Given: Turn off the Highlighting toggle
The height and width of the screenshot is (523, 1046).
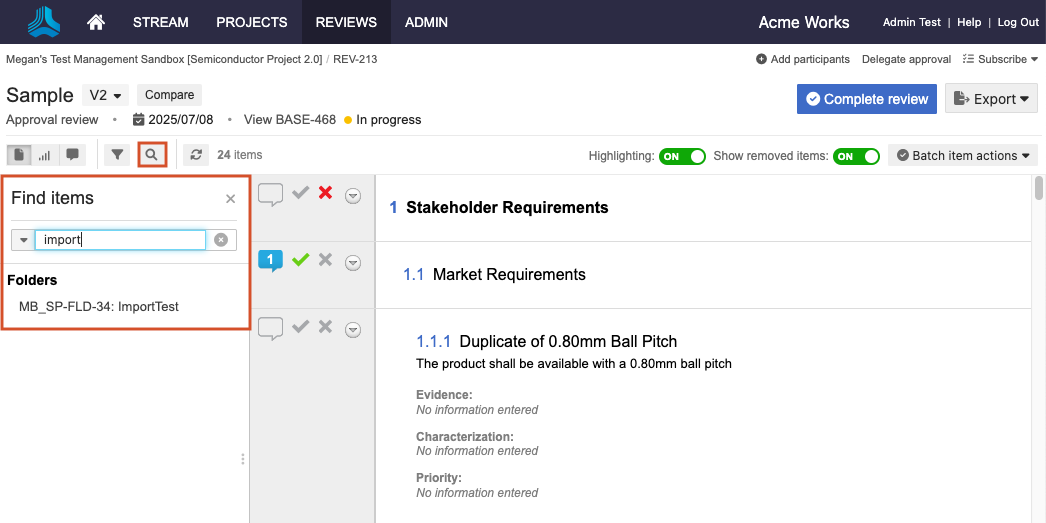Looking at the screenshot, I should [682, 156].
